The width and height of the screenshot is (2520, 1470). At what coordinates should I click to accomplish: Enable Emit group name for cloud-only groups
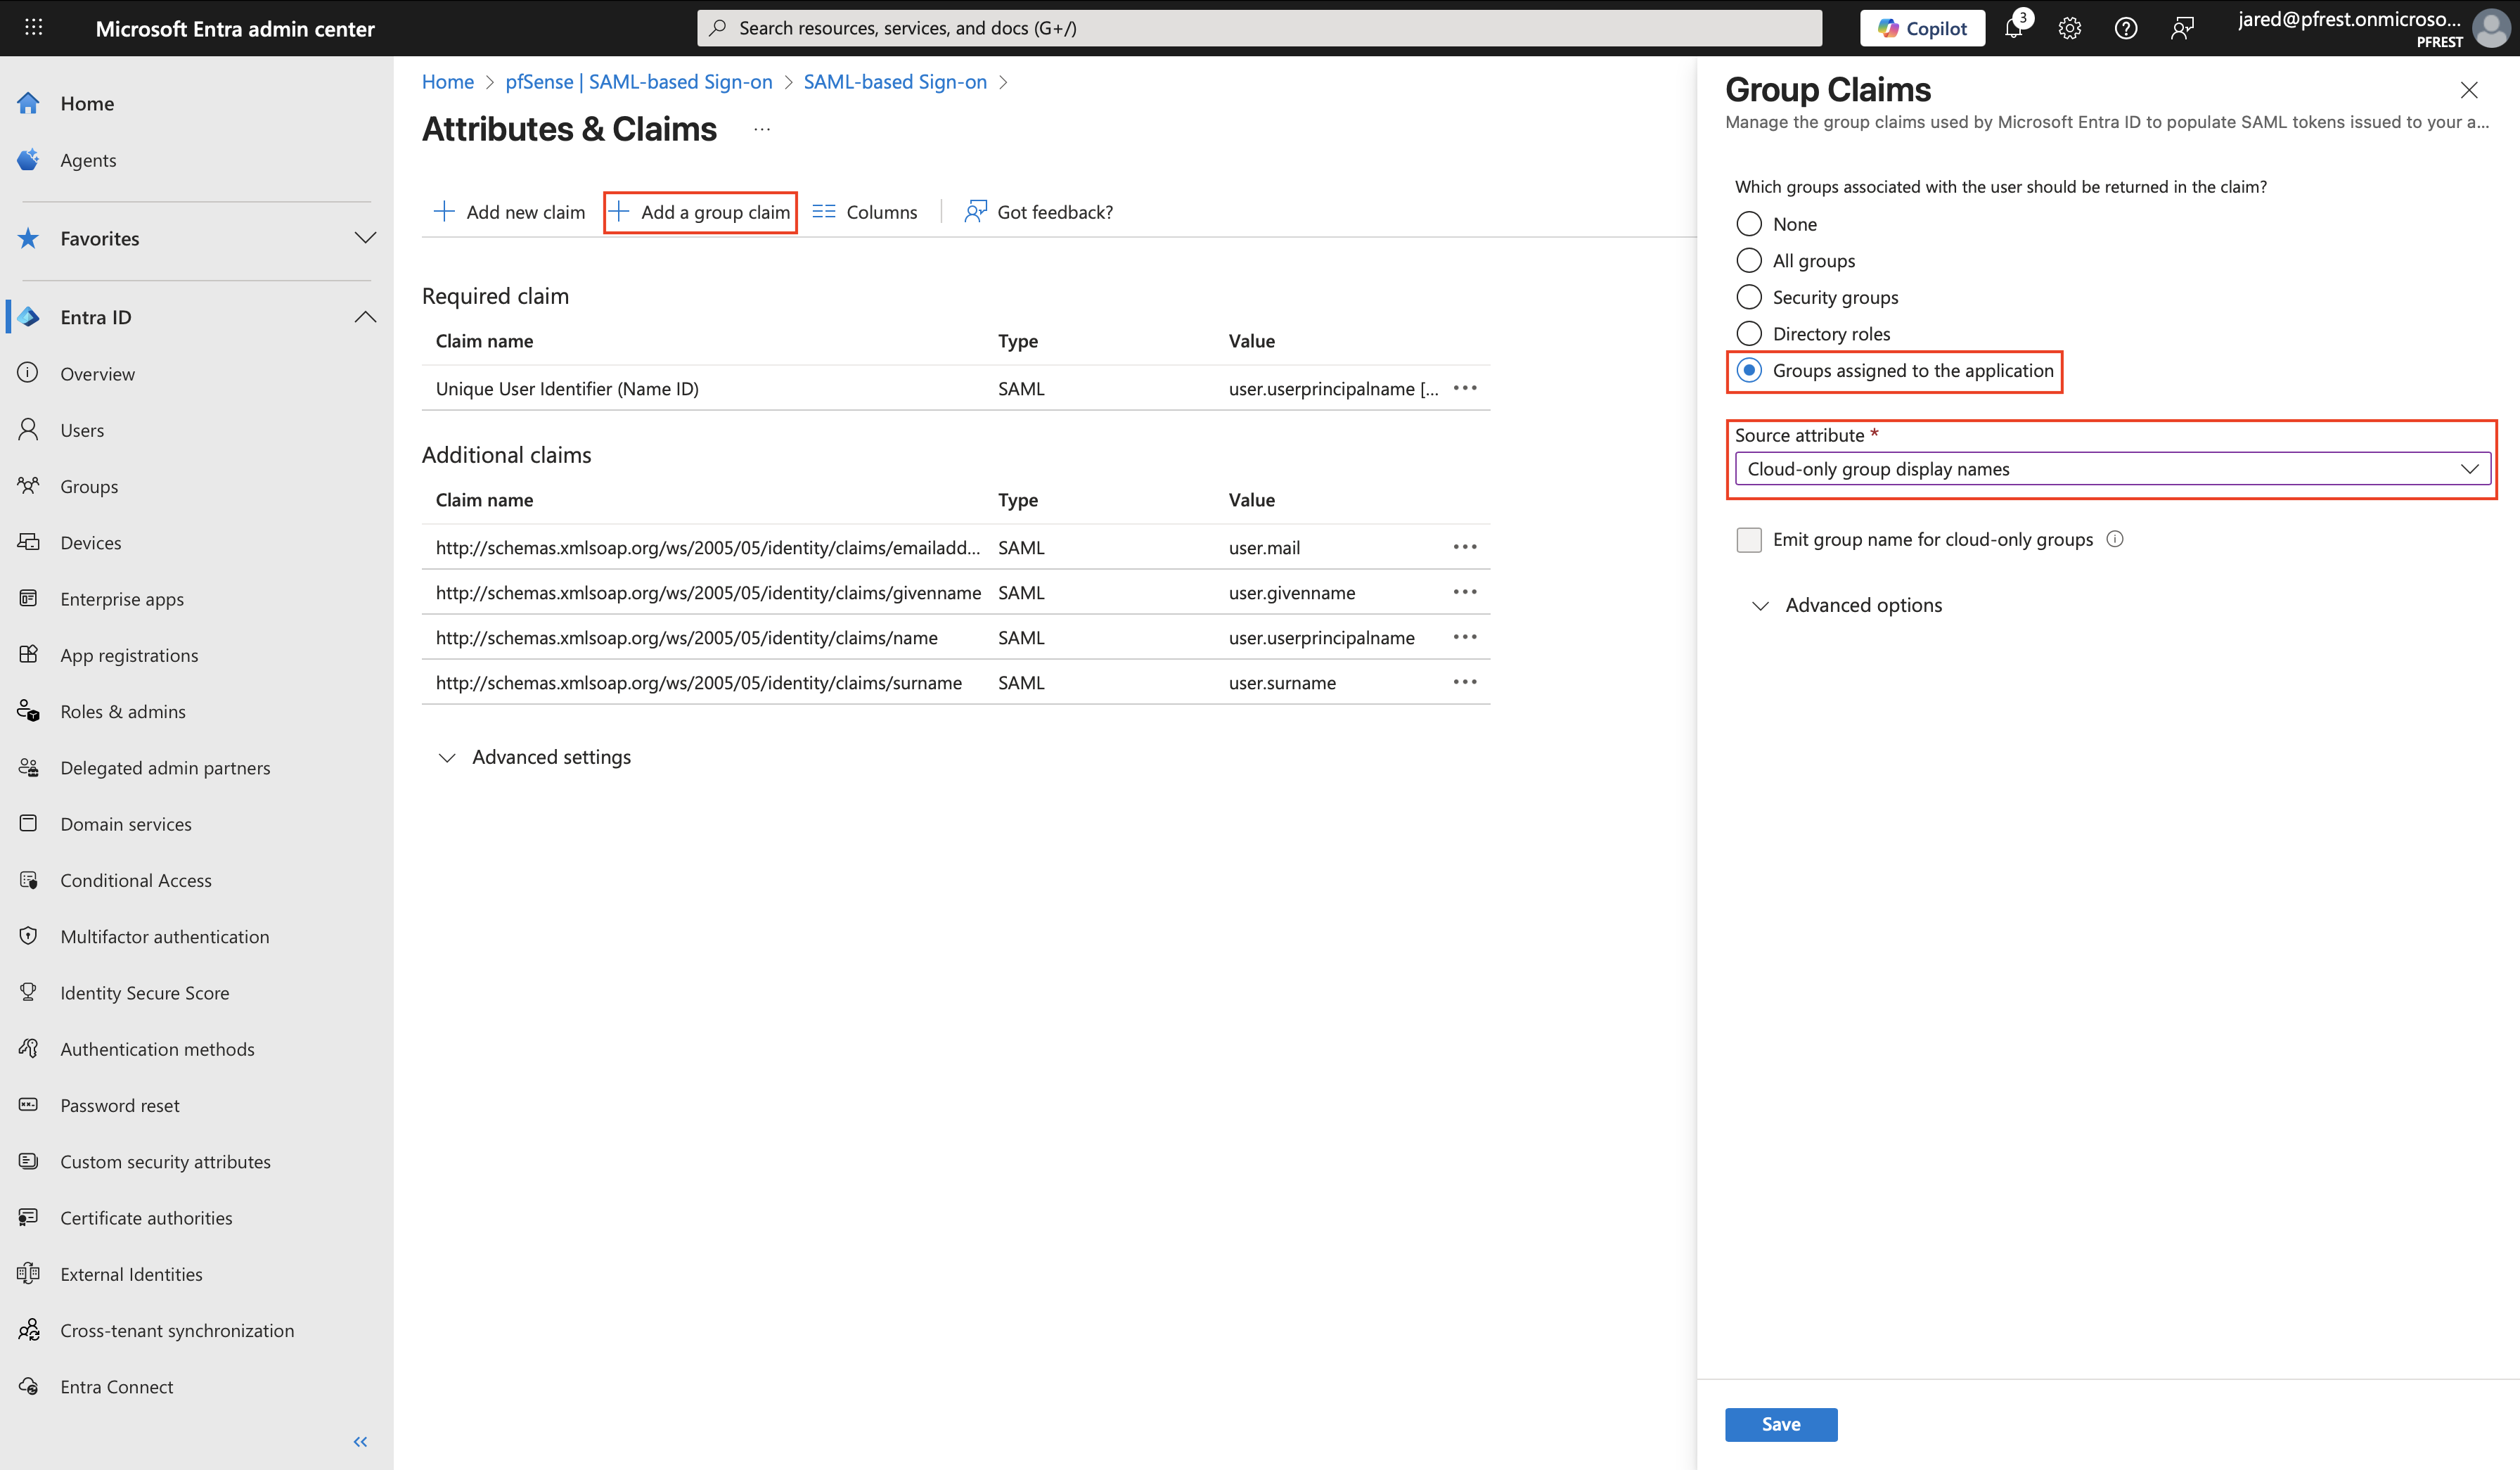pyautogui.click(x=1749, y=539)
